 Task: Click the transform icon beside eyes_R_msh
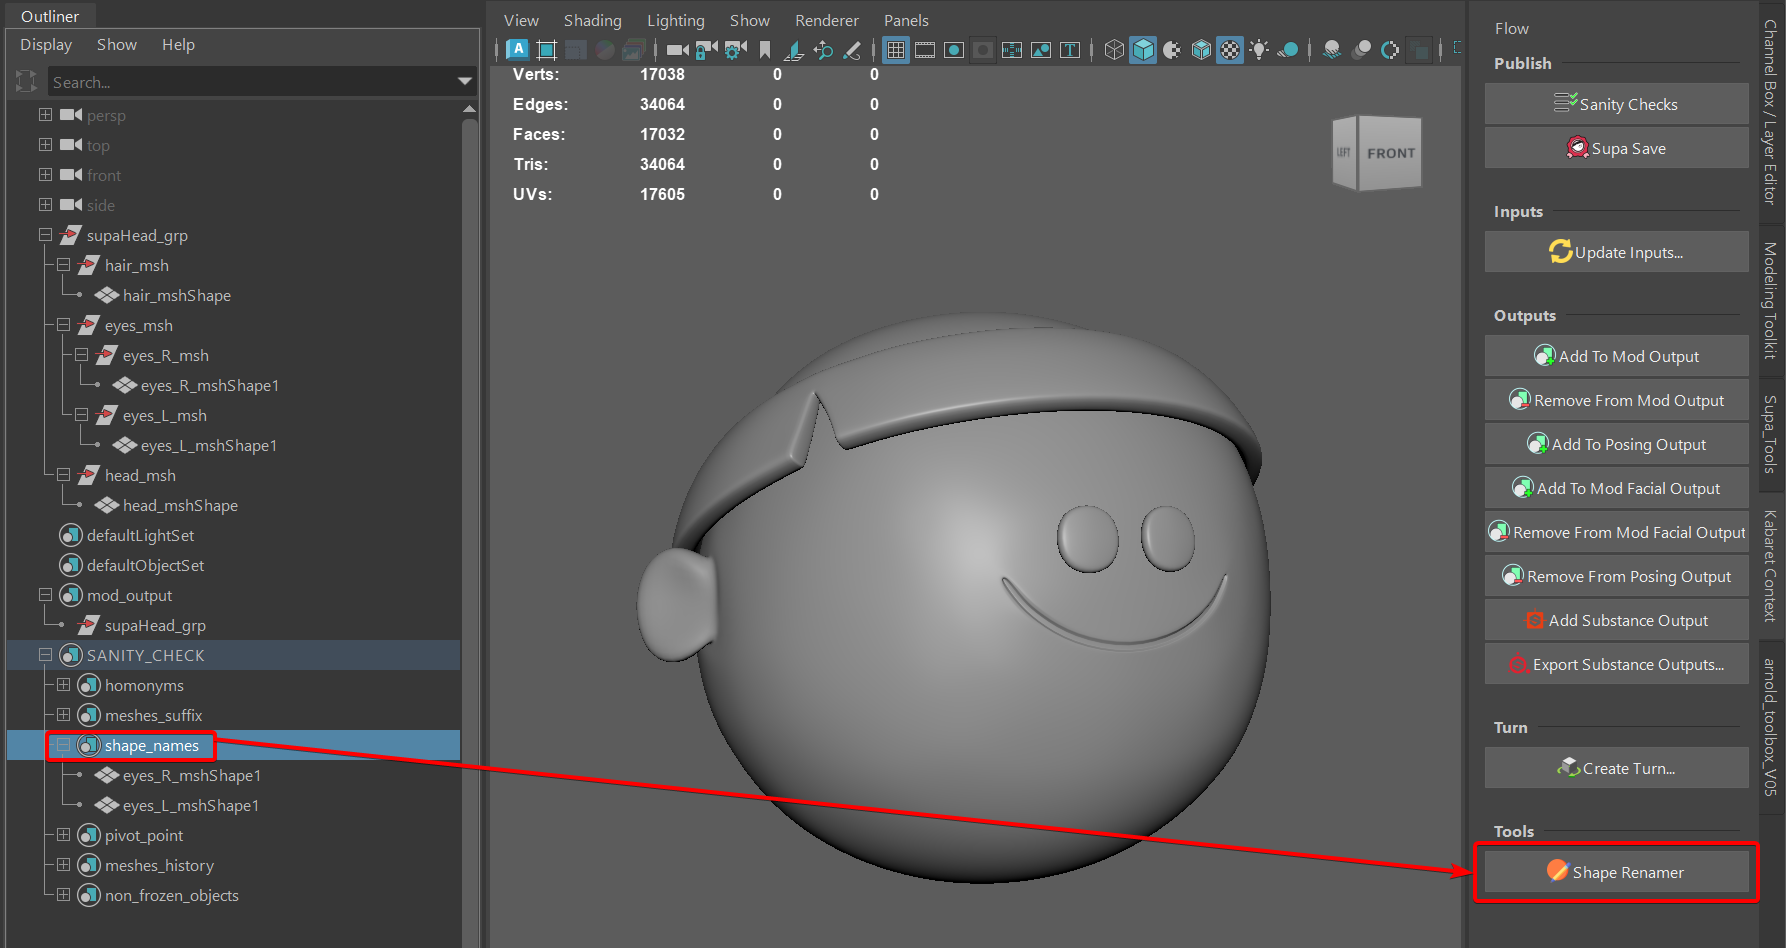tap(107, 355)
